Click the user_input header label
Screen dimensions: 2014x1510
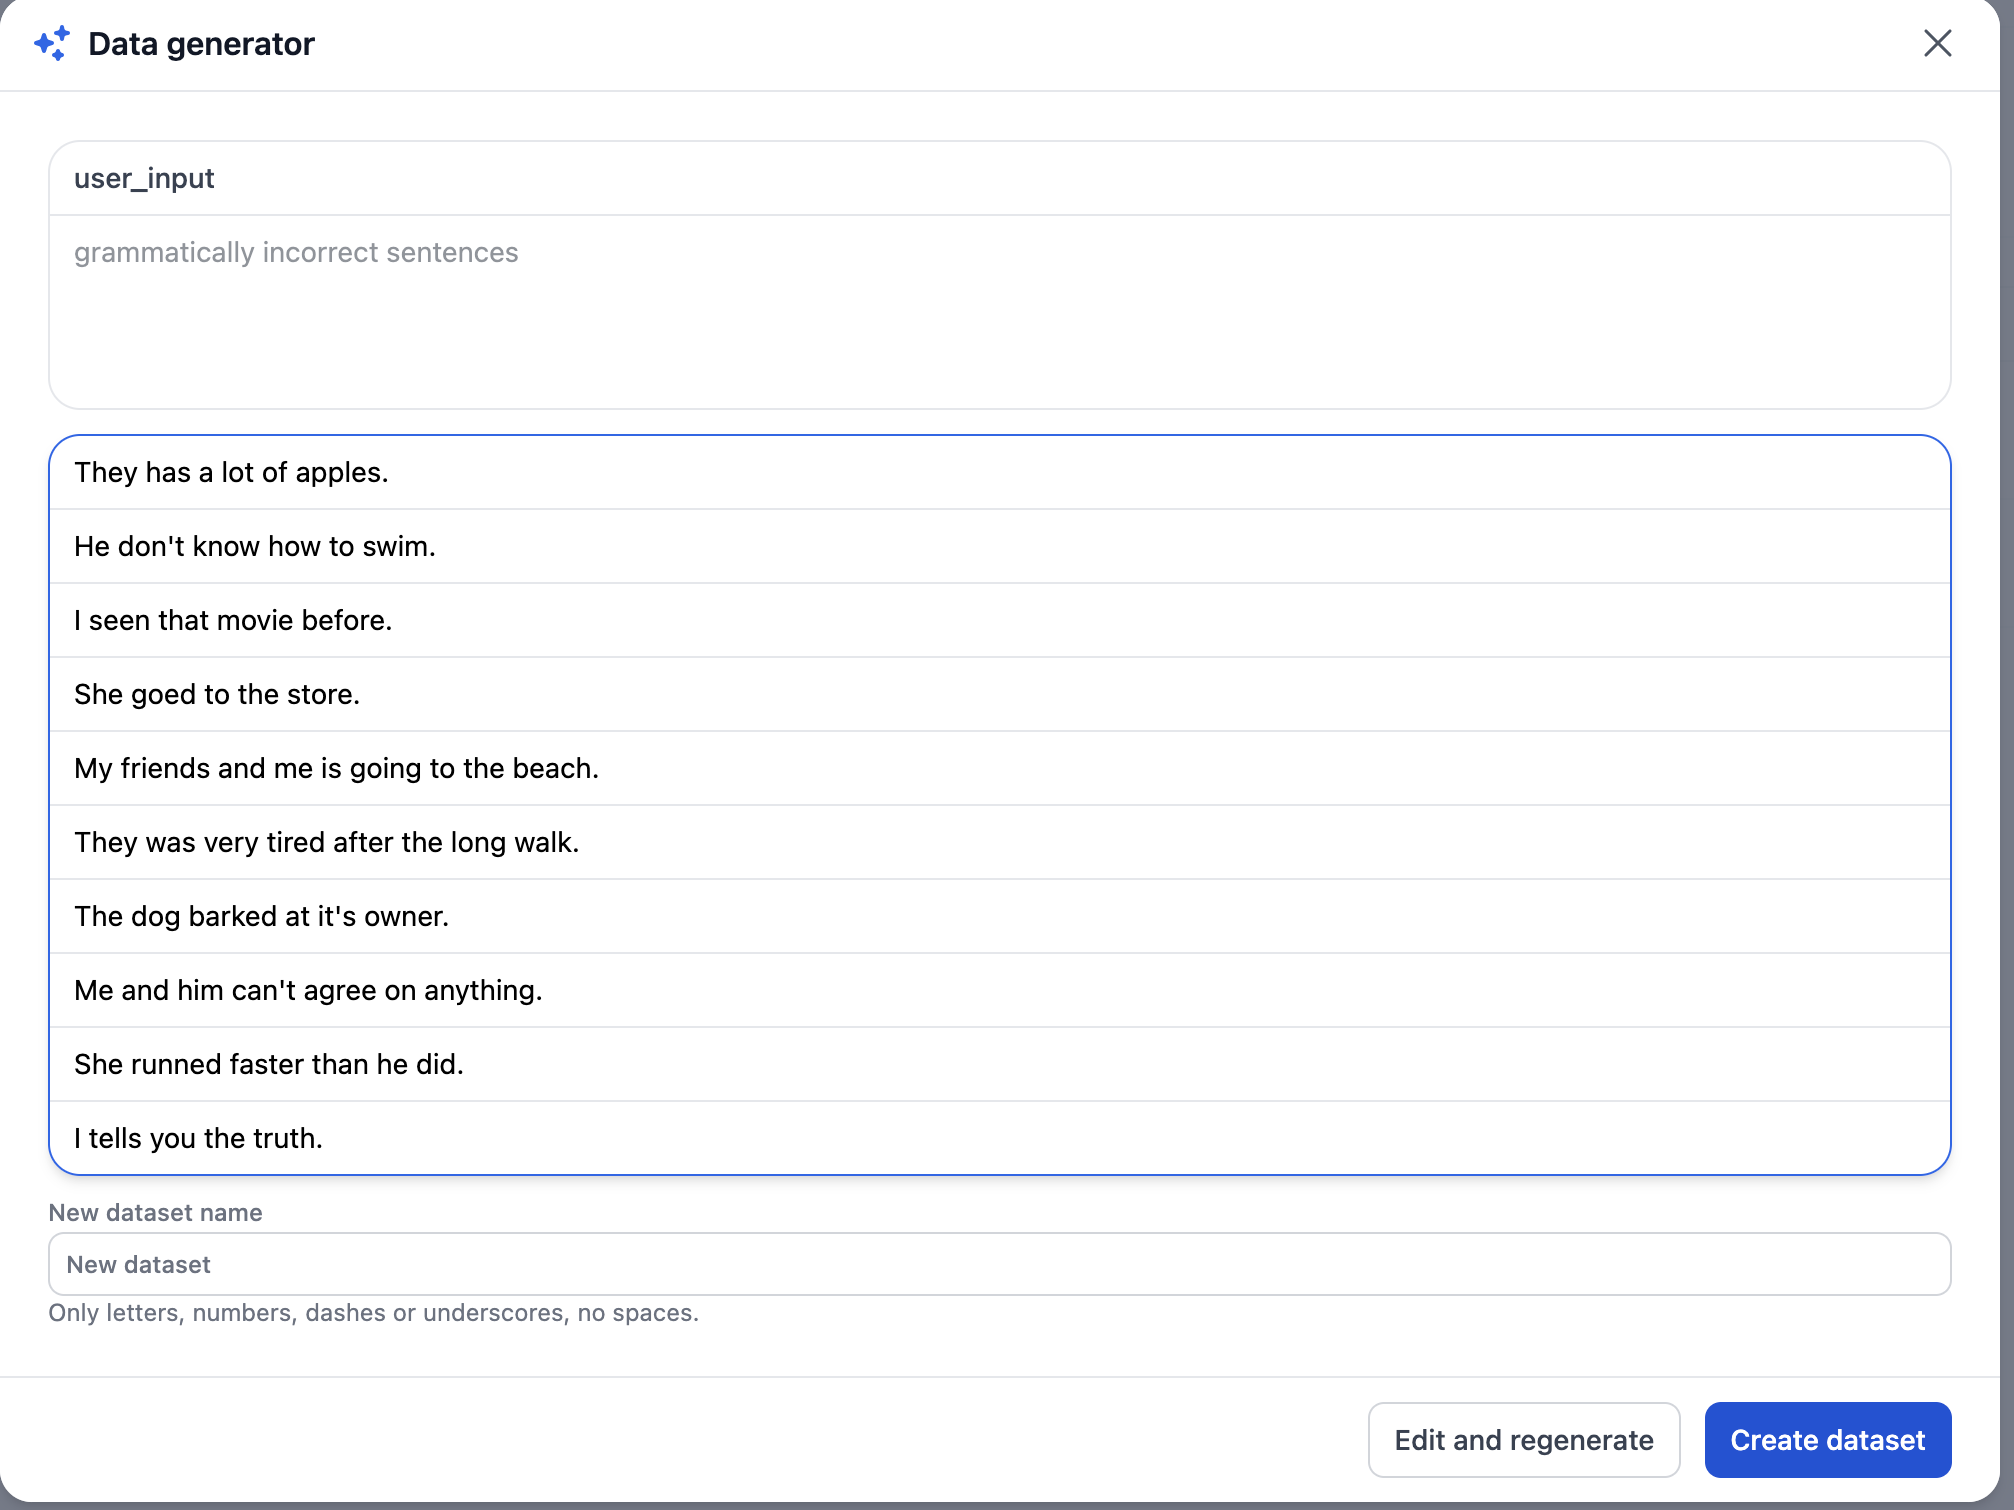pyautogui.click(x=144, y=178)
